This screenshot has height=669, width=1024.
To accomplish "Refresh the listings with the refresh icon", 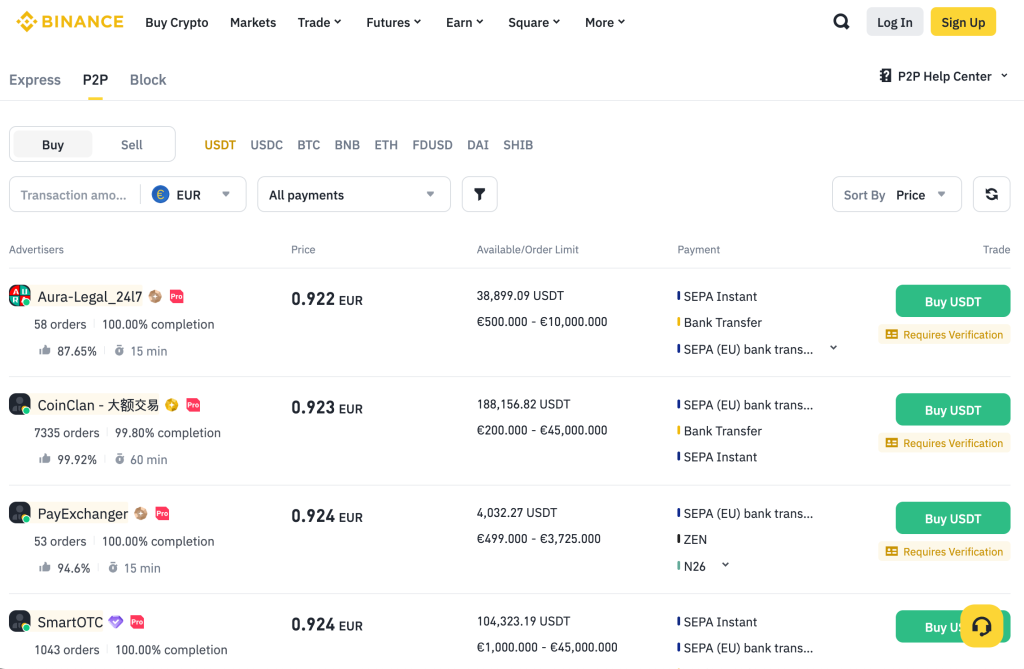I will [991, 195].
